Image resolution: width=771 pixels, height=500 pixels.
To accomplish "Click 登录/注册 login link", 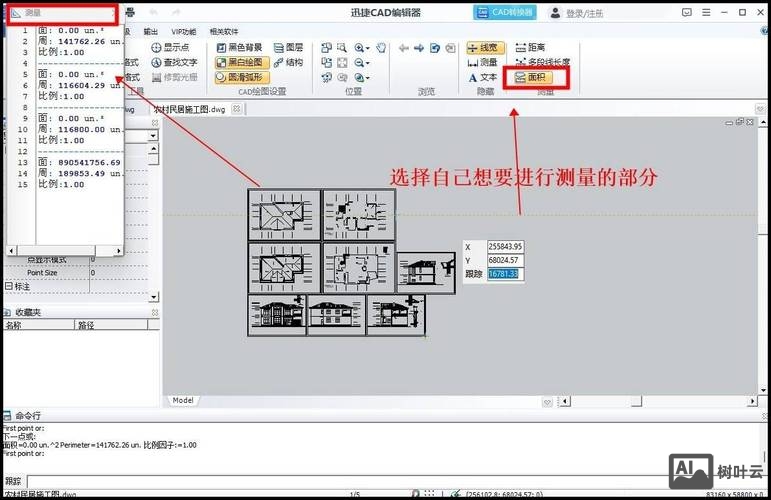I will [584, 13].
